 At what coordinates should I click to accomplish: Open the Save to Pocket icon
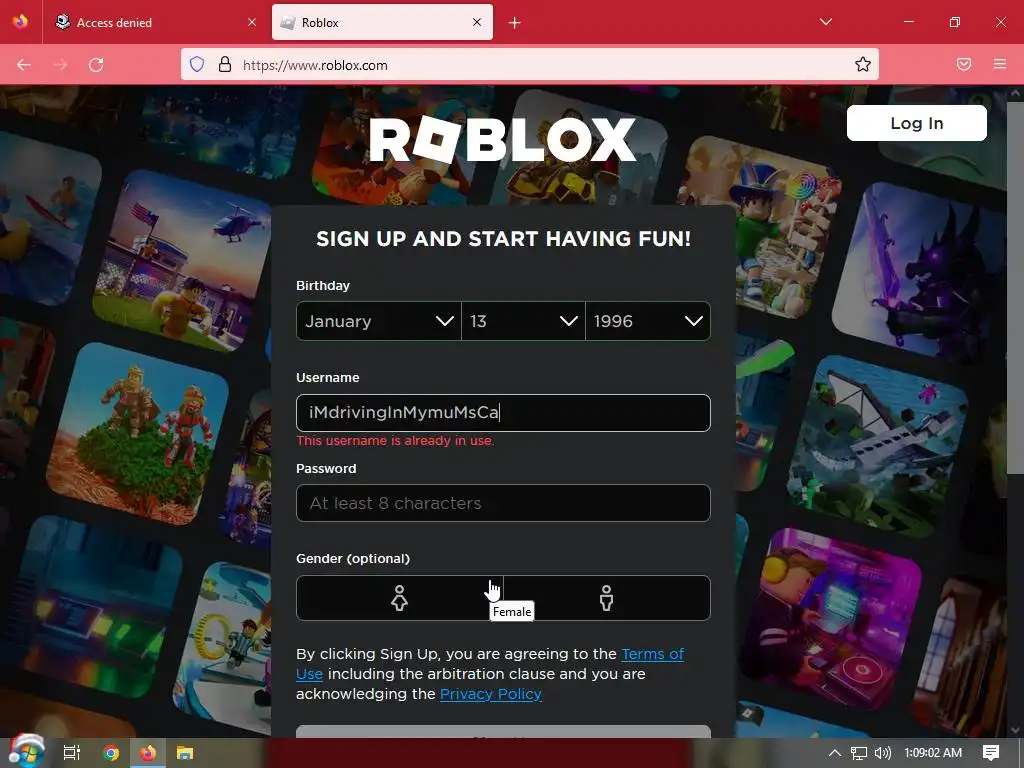(964, 64)
